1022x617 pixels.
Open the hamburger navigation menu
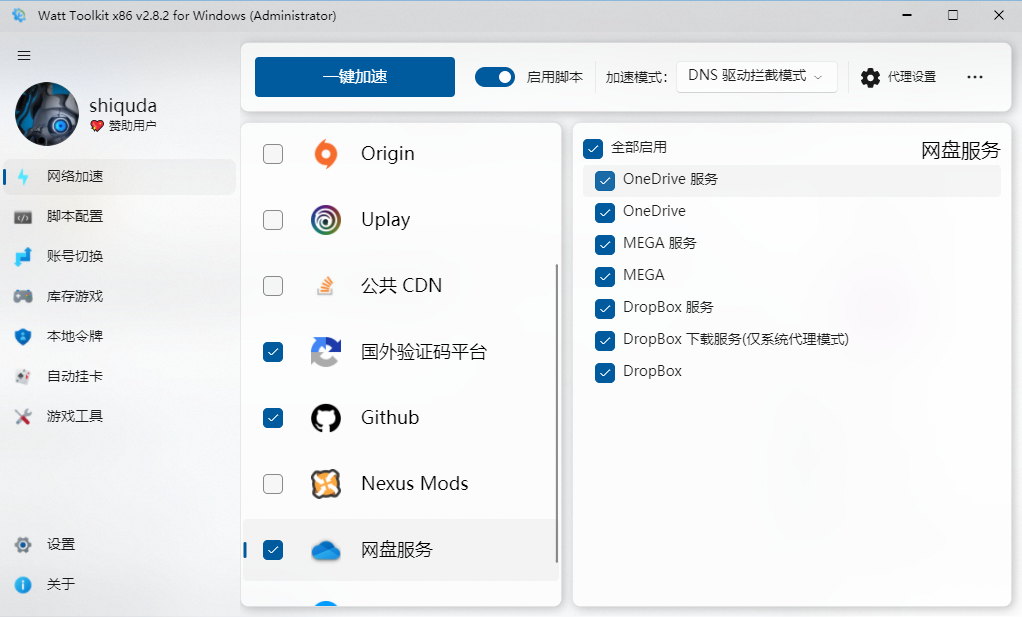coord(24,55)
